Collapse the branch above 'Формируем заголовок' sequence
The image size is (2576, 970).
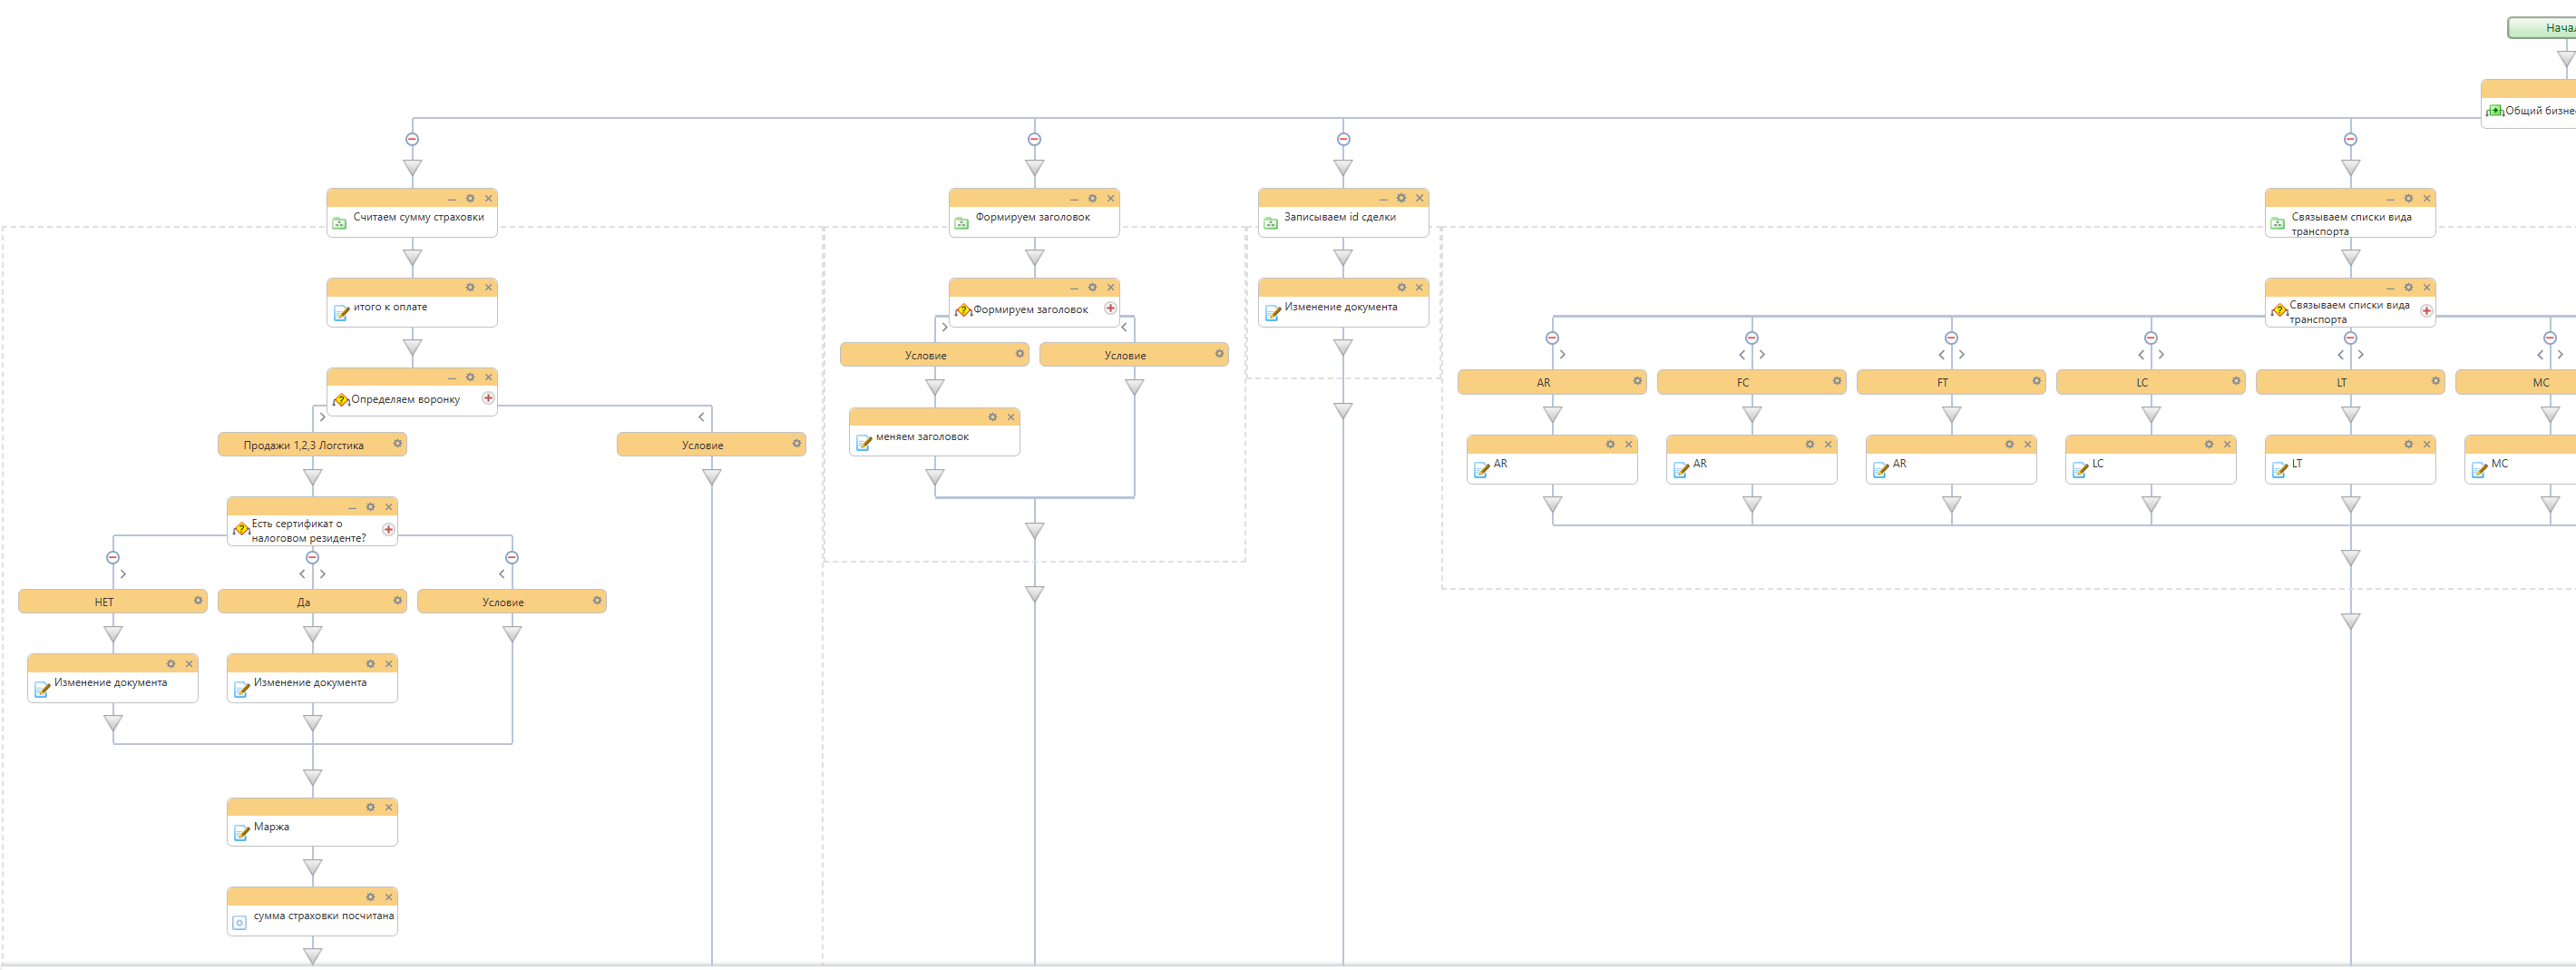click(x=1034, y=139)
